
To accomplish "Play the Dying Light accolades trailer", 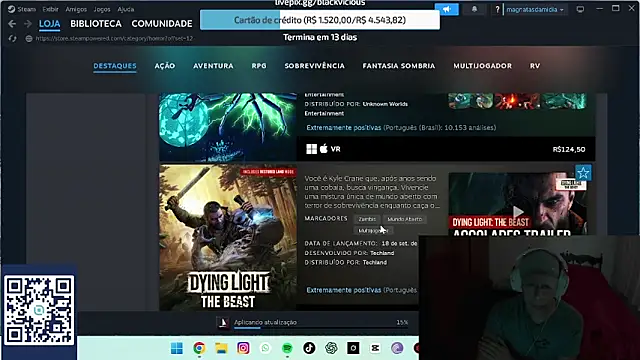I will tap(518, 211).
